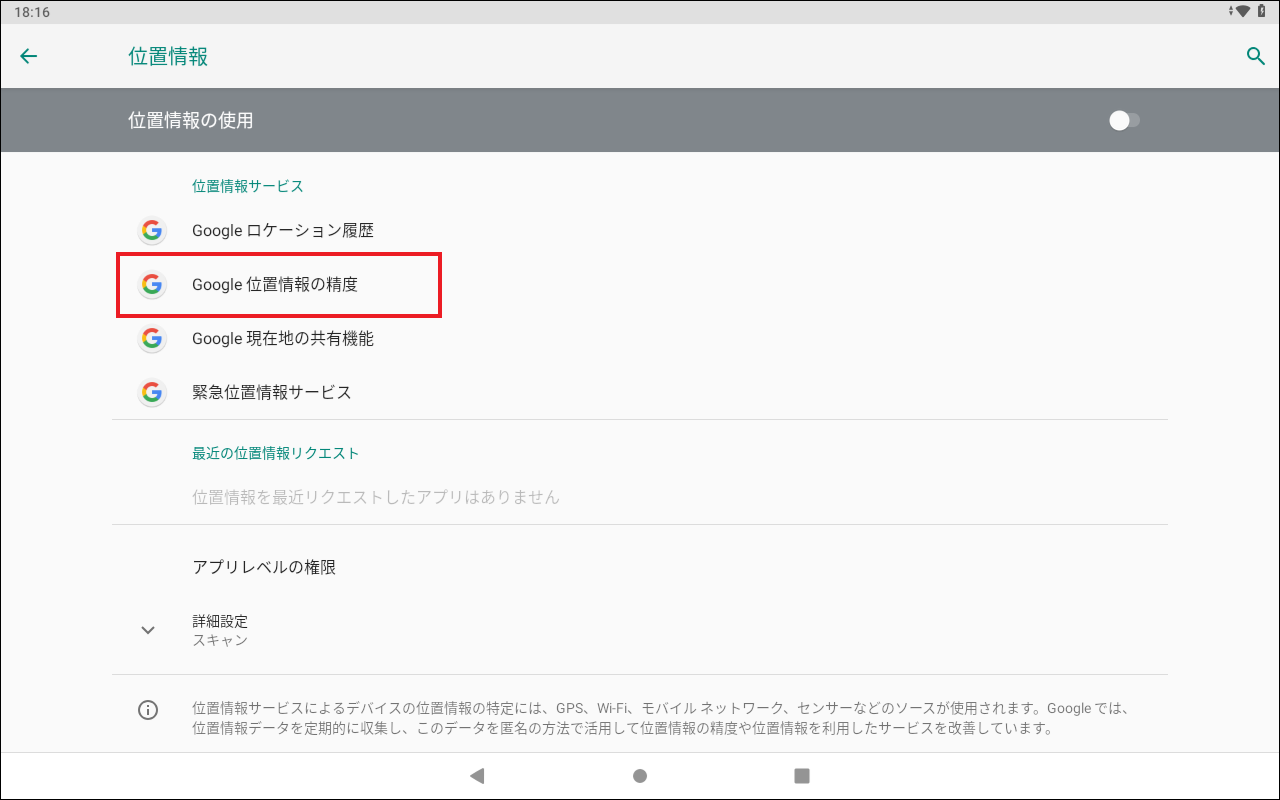Image resolution: width=1280 pixels, height=800 pixels.
Task: Open アプリレベルの権限
Action: pos(264,567)
